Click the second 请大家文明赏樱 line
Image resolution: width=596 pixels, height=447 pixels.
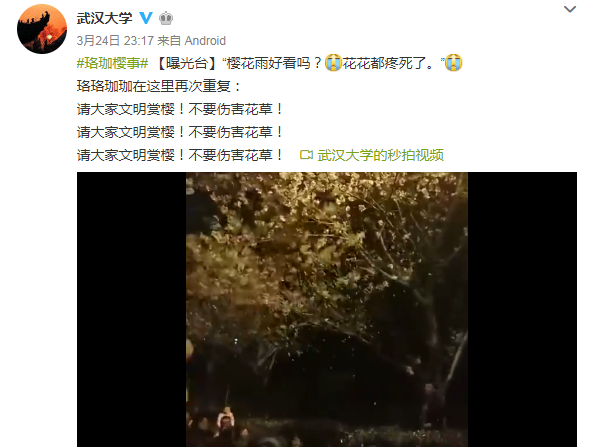pyautogui.click(x=181, y=132)
